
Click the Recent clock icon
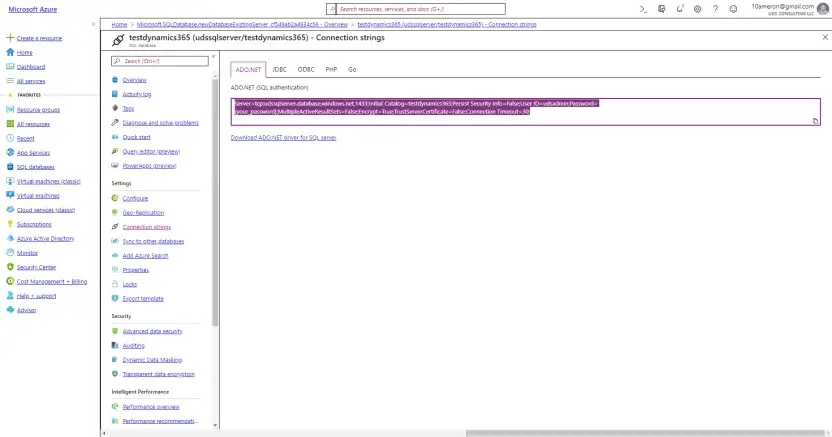(10, 138)
